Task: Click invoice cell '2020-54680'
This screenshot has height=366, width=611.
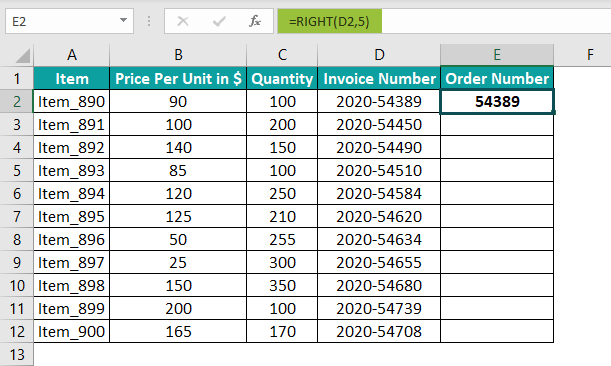Action: (x=379, y=285)
